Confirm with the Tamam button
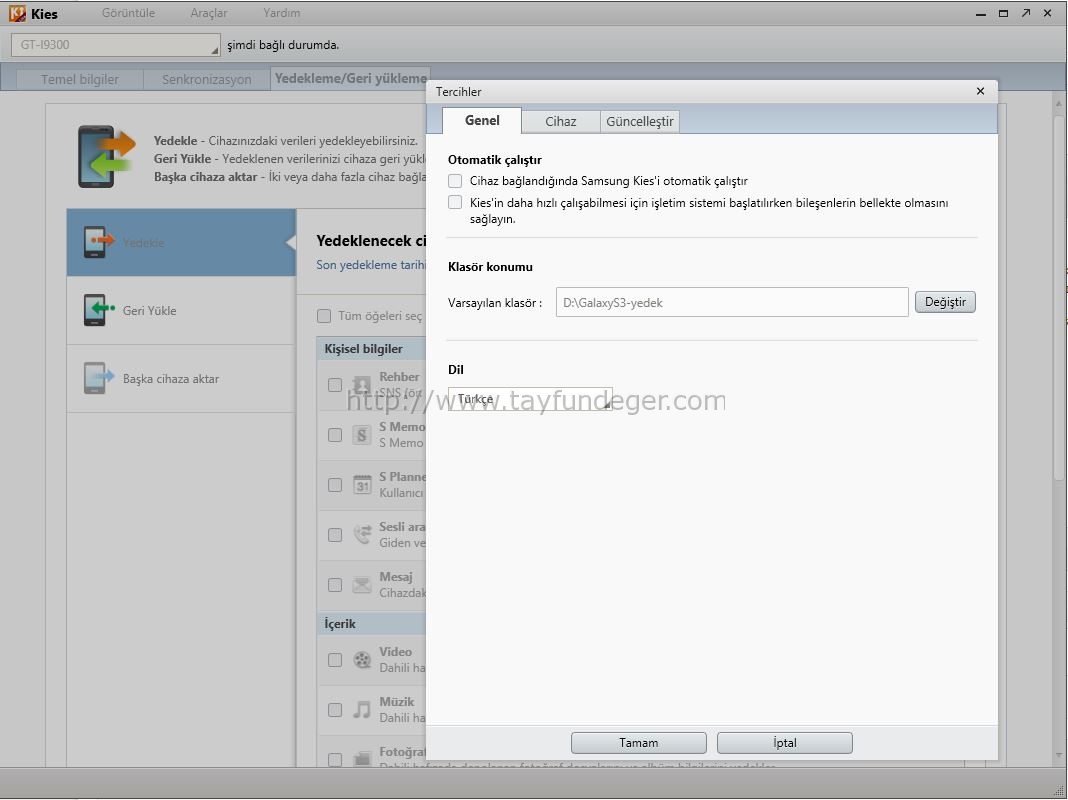 [639, 743]
